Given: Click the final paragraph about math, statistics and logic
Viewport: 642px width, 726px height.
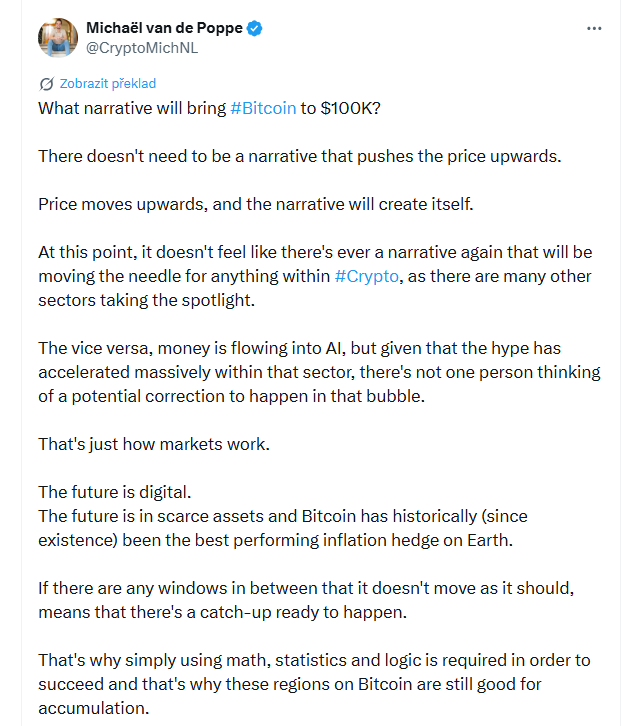Looking at the screenshot, I should coord(314,684).
